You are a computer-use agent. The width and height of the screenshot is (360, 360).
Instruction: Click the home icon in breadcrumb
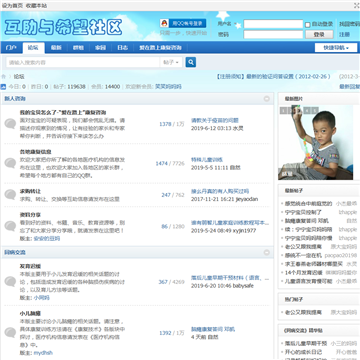point(4,76)
